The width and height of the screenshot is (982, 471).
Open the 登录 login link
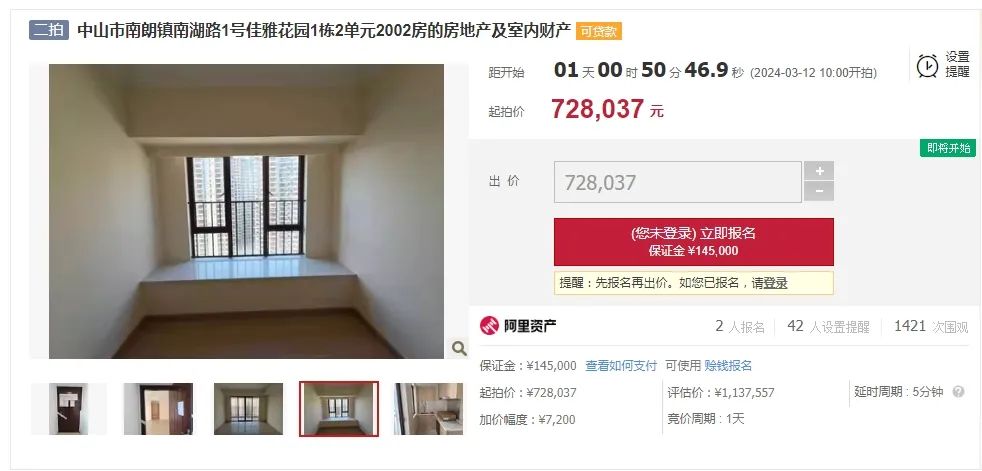tap(775, 283)
